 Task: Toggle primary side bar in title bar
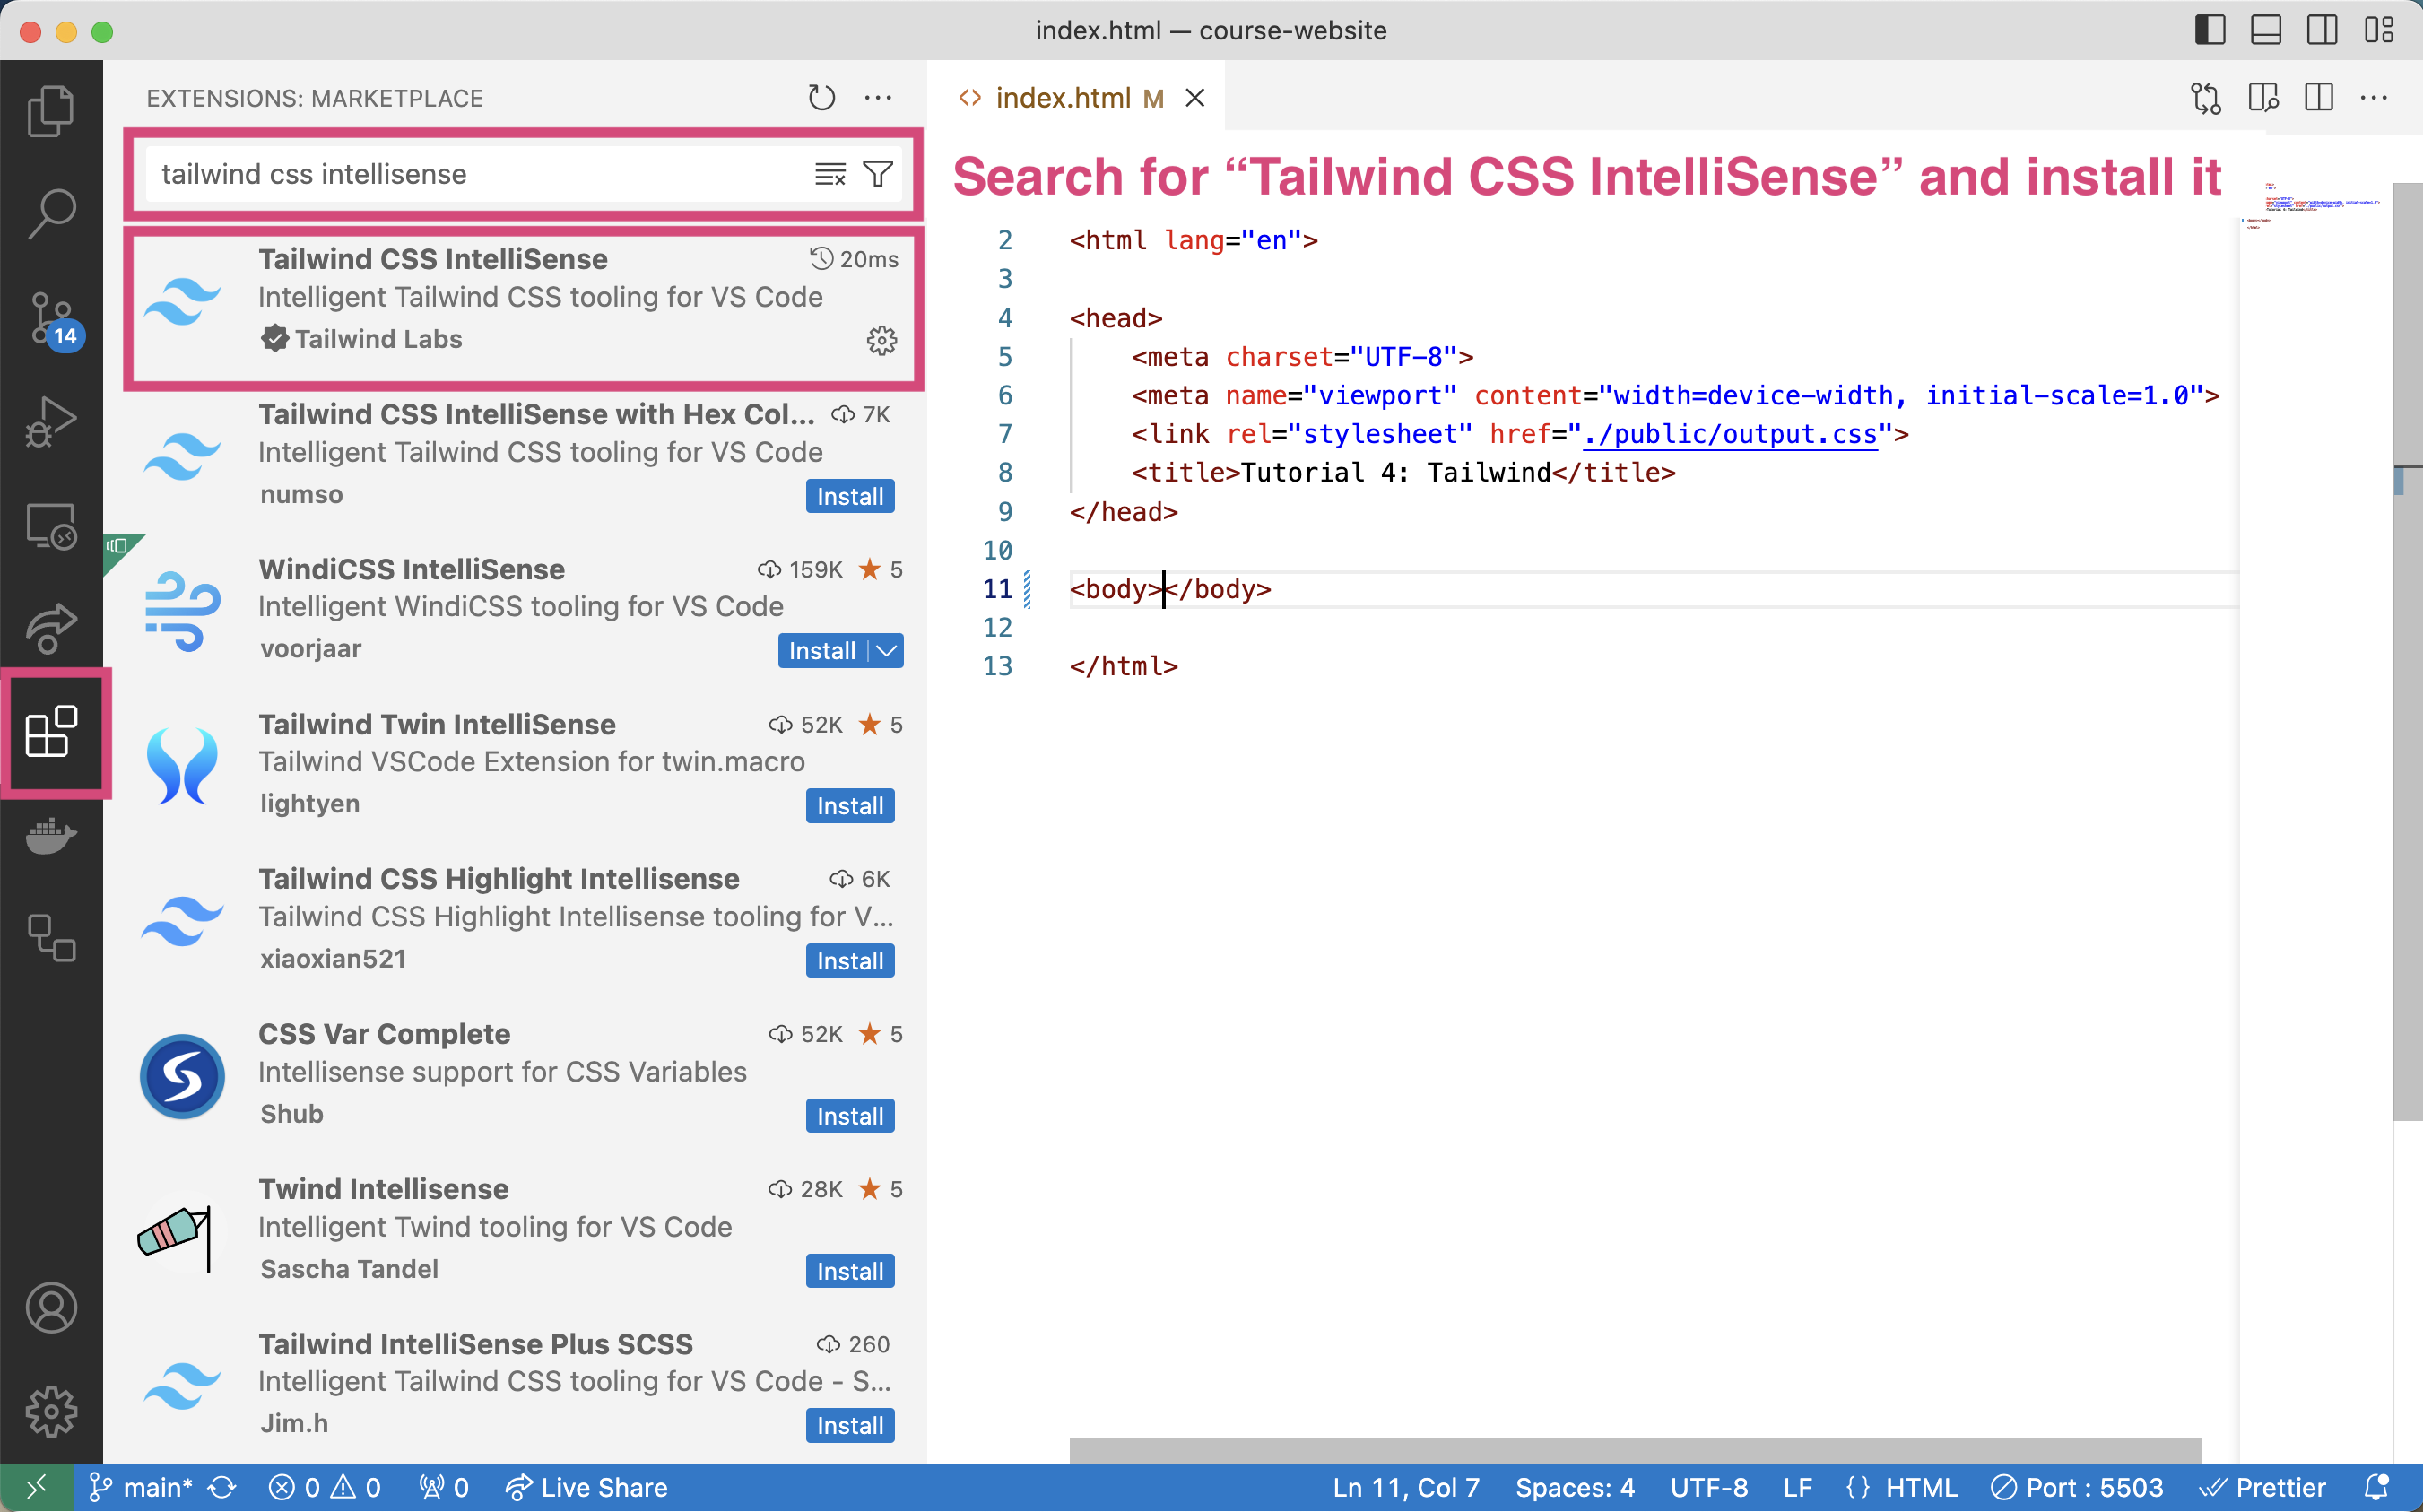pos(2209,30)
